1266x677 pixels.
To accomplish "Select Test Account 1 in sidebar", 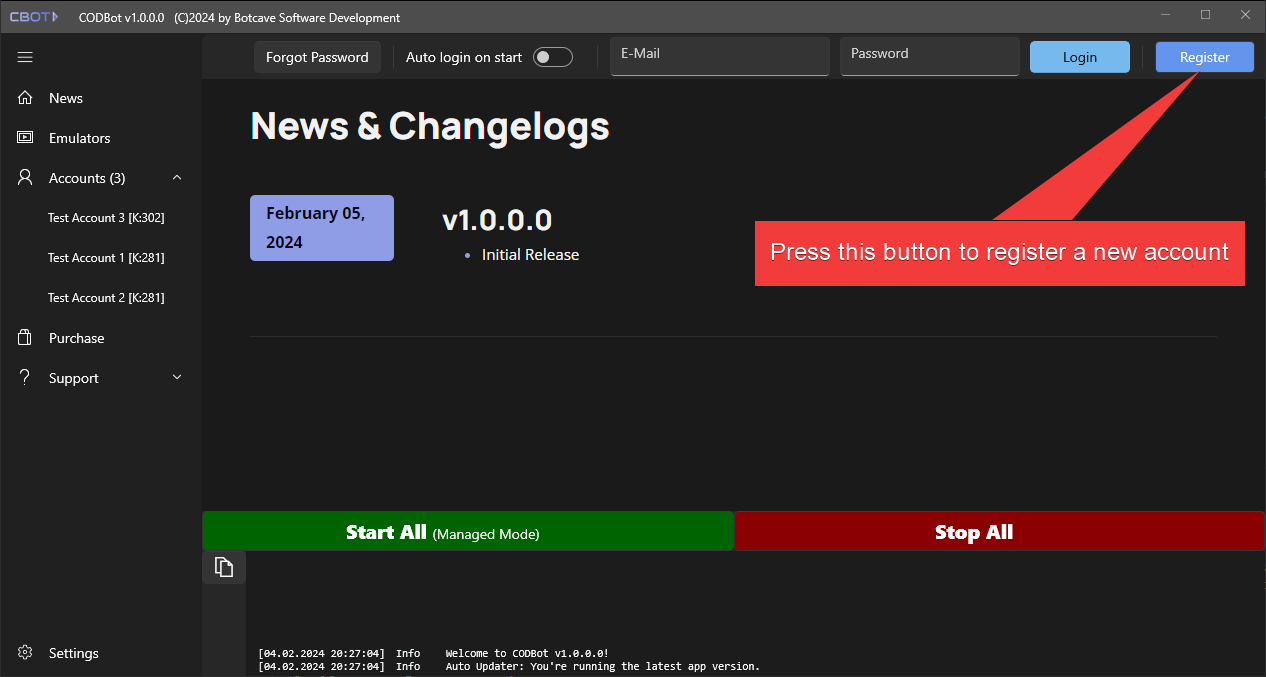I will (106, 258).
